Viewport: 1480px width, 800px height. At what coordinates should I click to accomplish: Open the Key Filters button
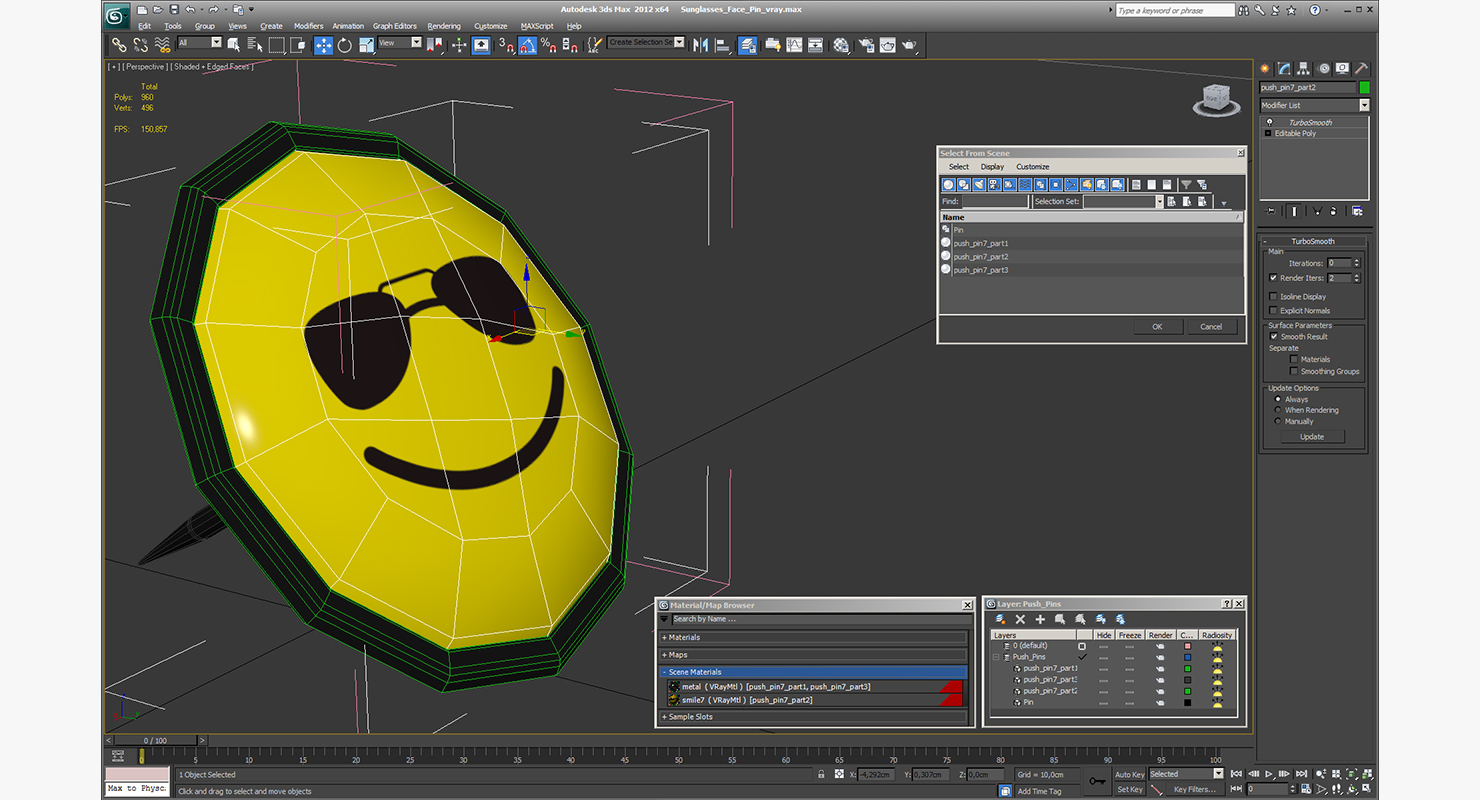pos(1195,789)
